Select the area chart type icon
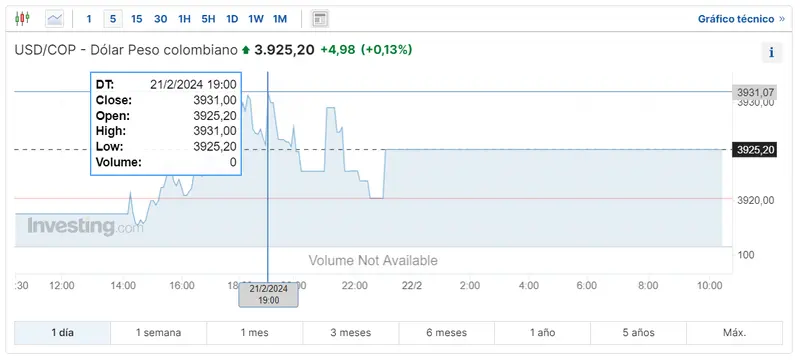The width and height of the screenshot is (800, 360). point(54,19)
